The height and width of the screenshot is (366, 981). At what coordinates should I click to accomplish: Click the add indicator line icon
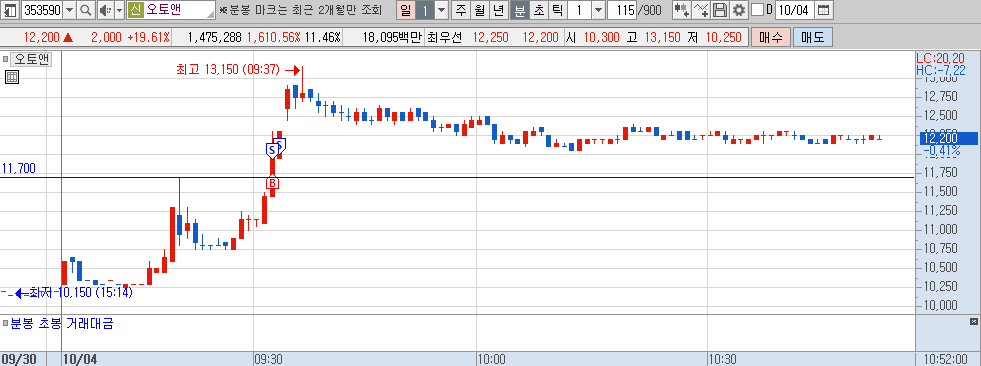tap(702, 10)
